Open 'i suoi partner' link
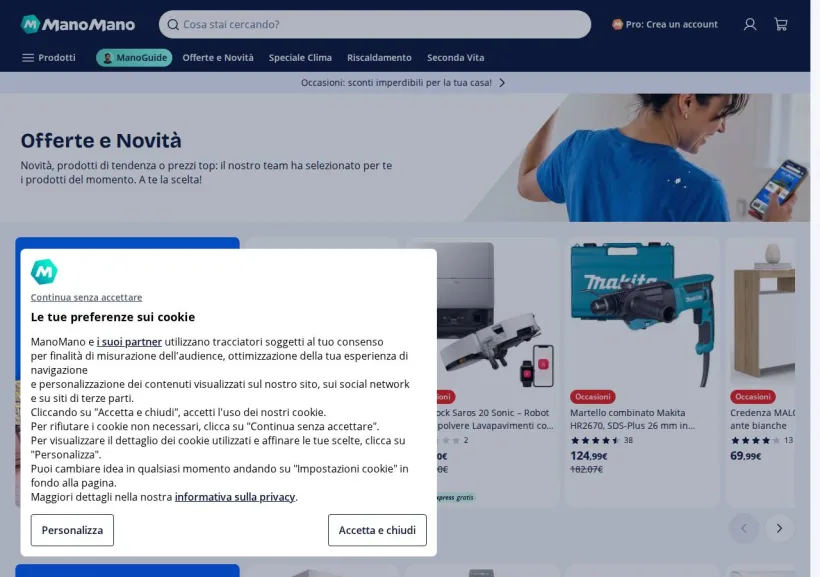 click(x=129, y=342)
